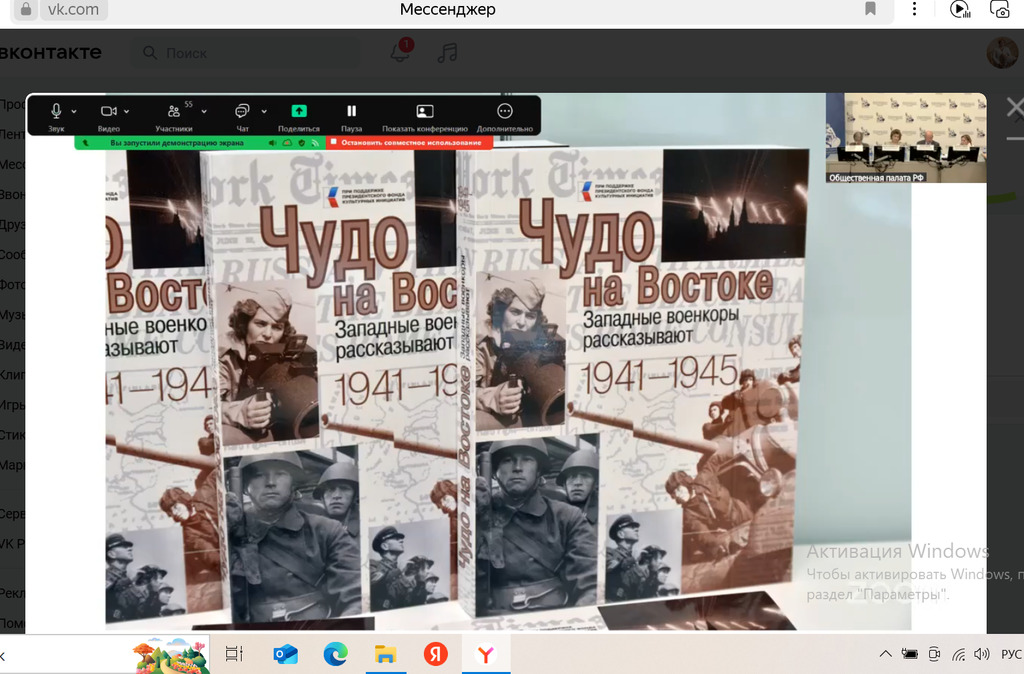
Task: Click the green Поделиться share icon
Action: (x=298, y=112)
